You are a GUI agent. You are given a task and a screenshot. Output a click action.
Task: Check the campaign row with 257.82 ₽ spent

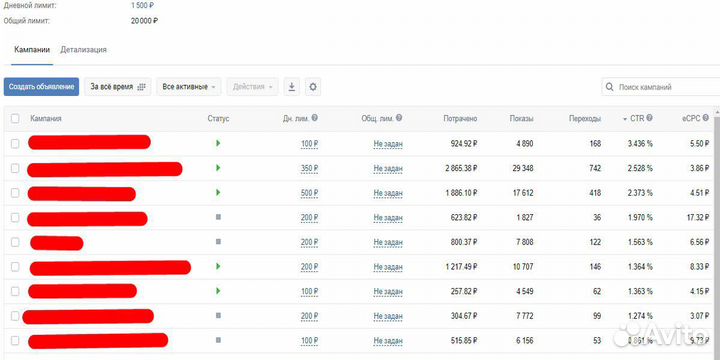[x=15, y=291]
